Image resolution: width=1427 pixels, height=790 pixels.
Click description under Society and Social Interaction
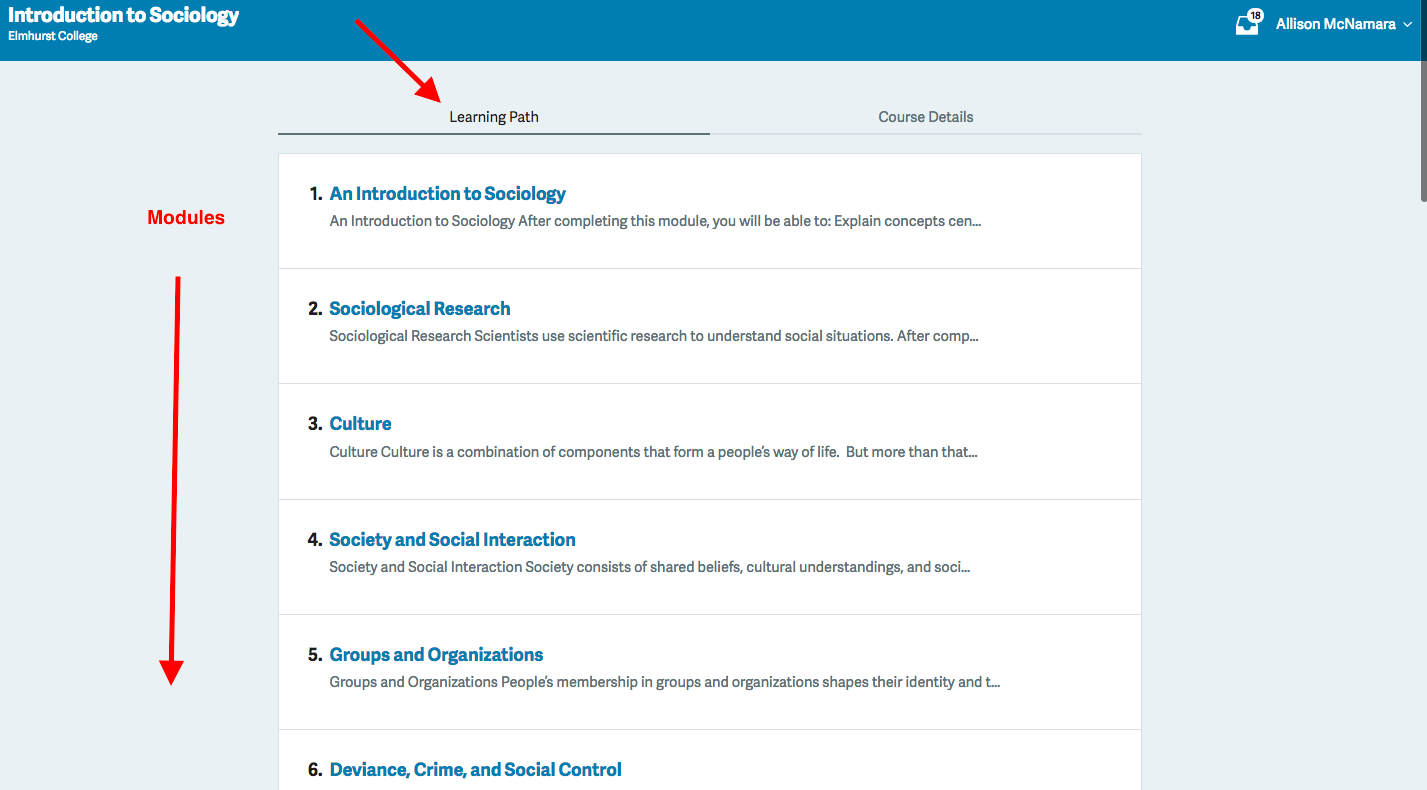tap(649, 568)
